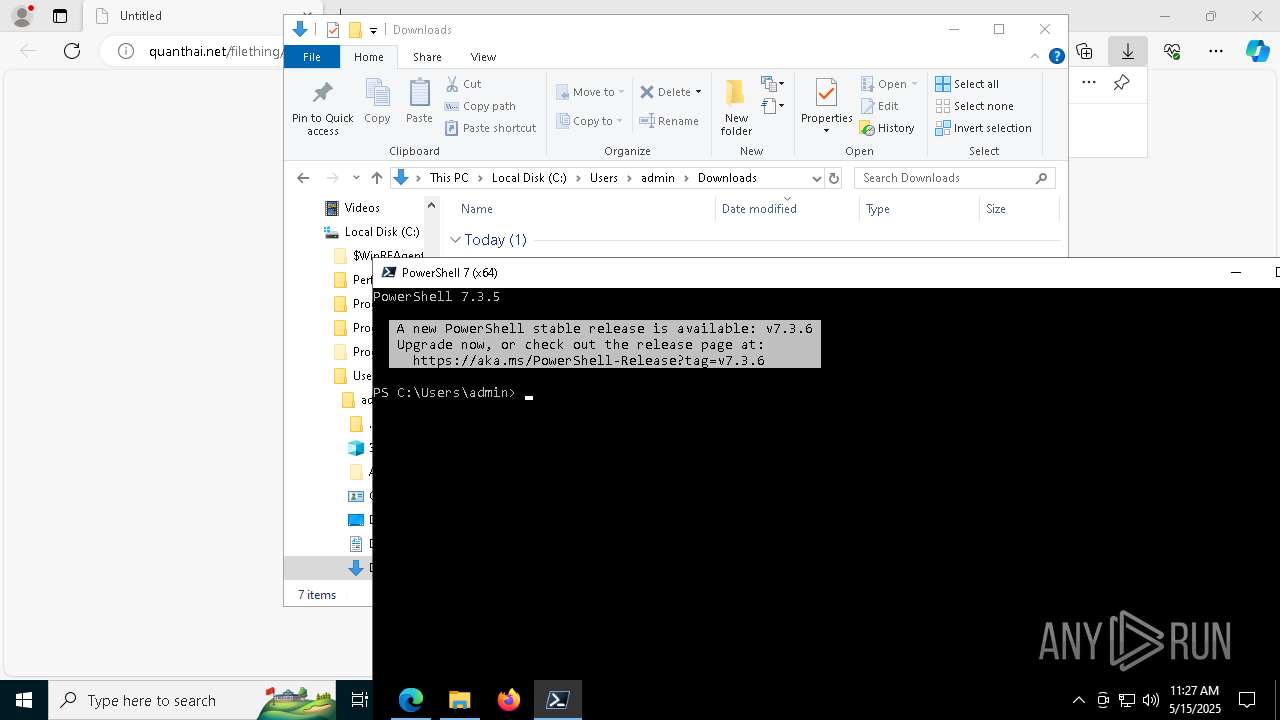Click Edge Downloads toolbar icon

(x=1127, y=51)
